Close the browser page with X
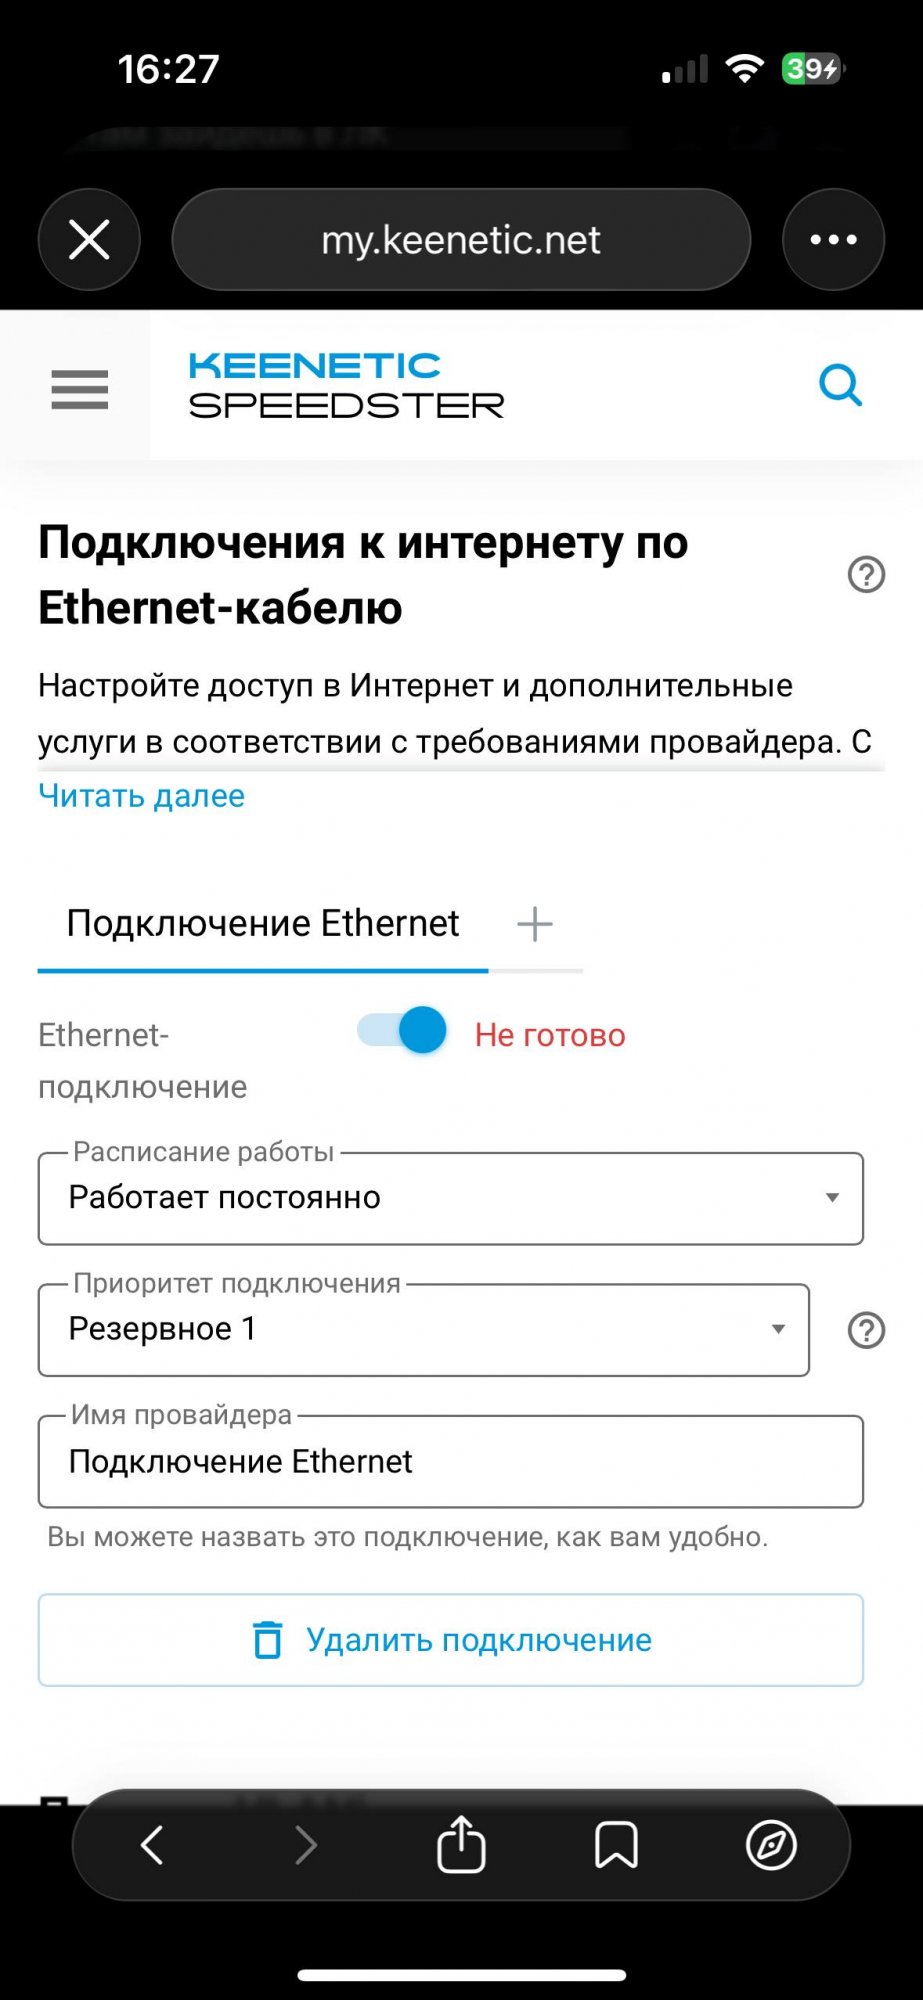Screen dimensions: 923x2000 pyautogui.click(x=89, y=240)
